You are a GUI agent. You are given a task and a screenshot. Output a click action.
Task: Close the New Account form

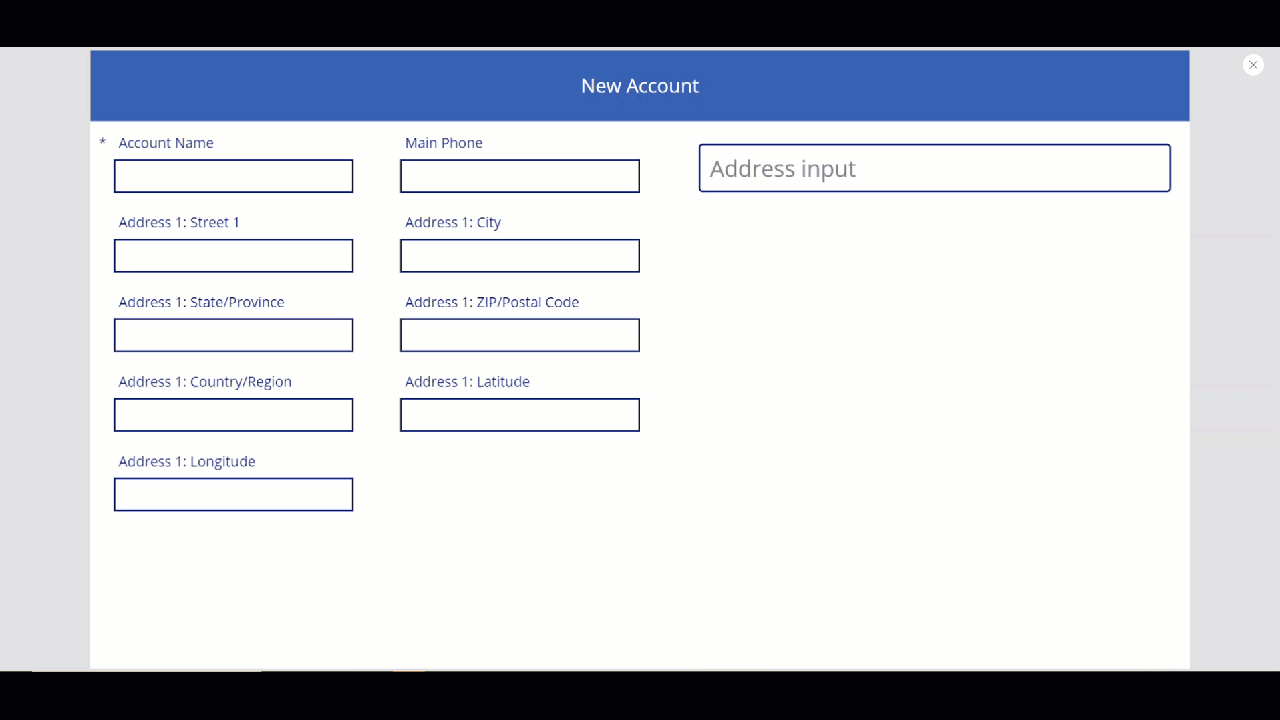coord(1252,64)
